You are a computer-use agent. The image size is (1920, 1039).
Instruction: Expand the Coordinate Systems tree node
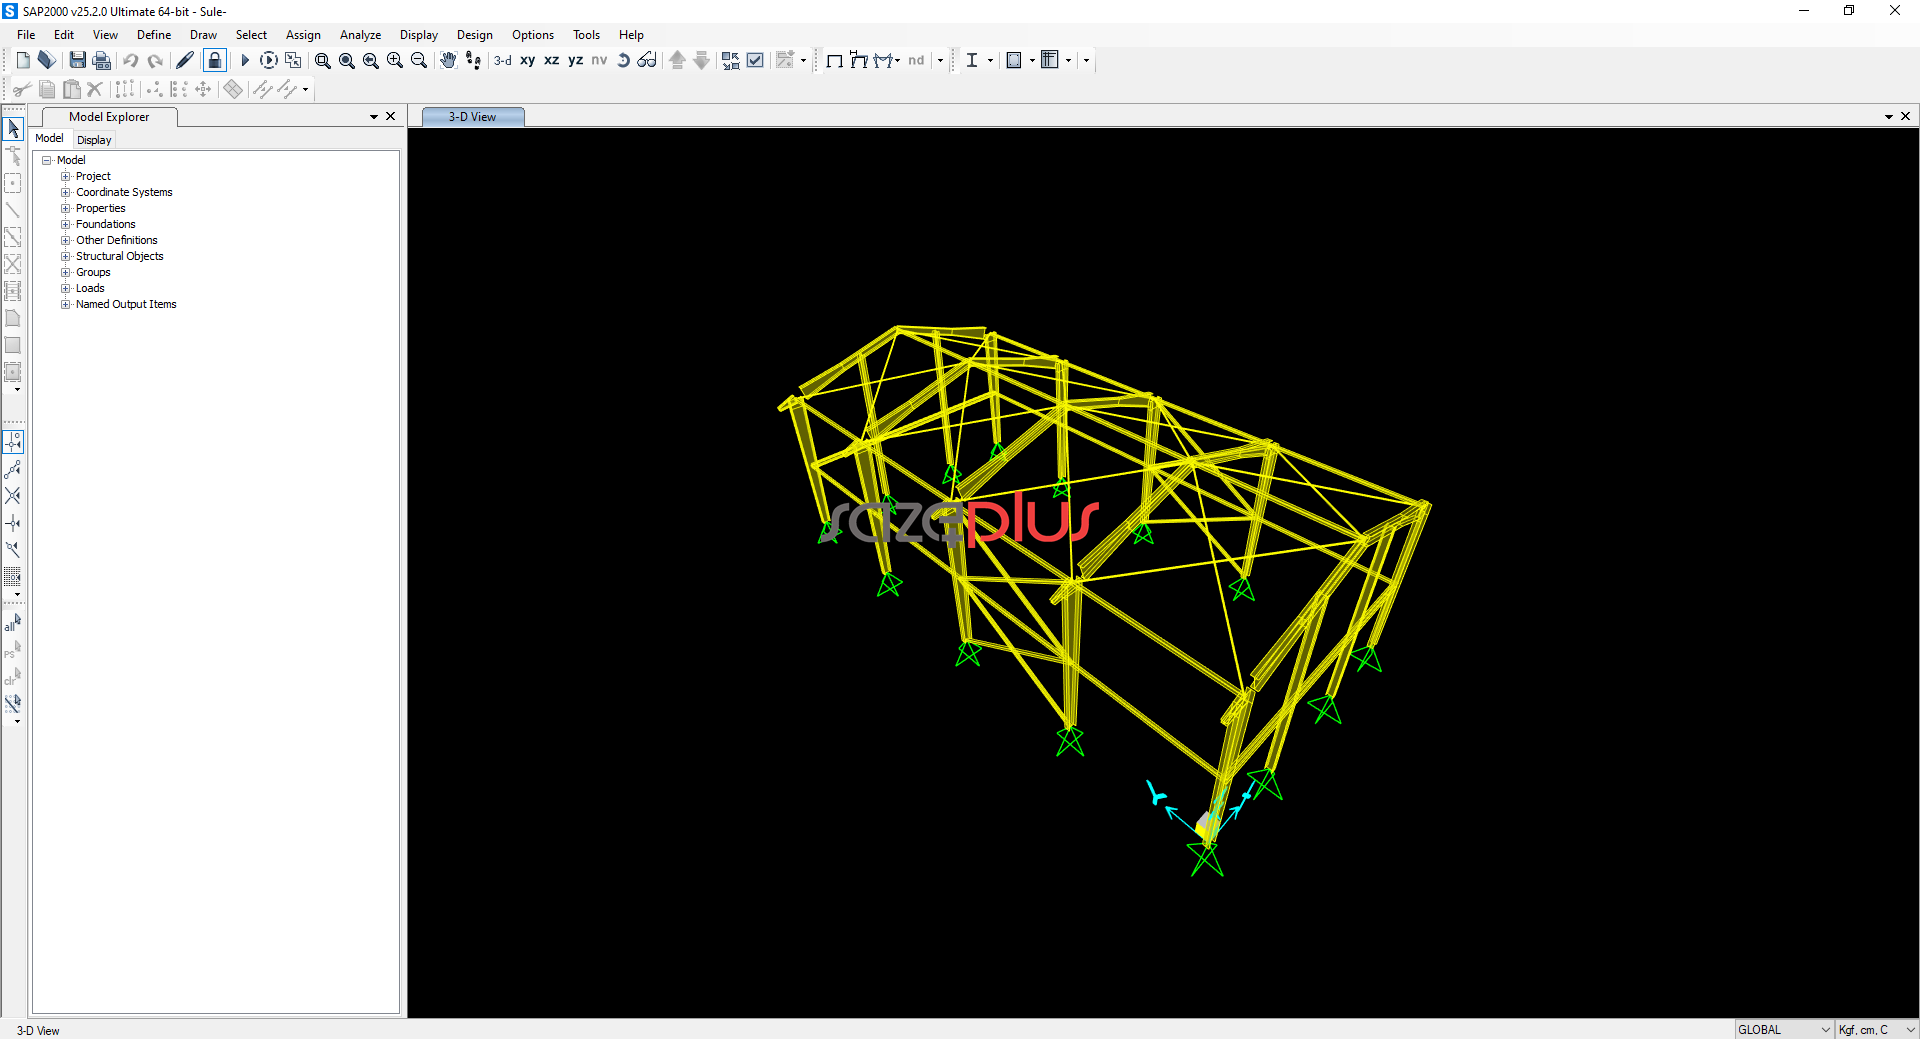[66, 192]
